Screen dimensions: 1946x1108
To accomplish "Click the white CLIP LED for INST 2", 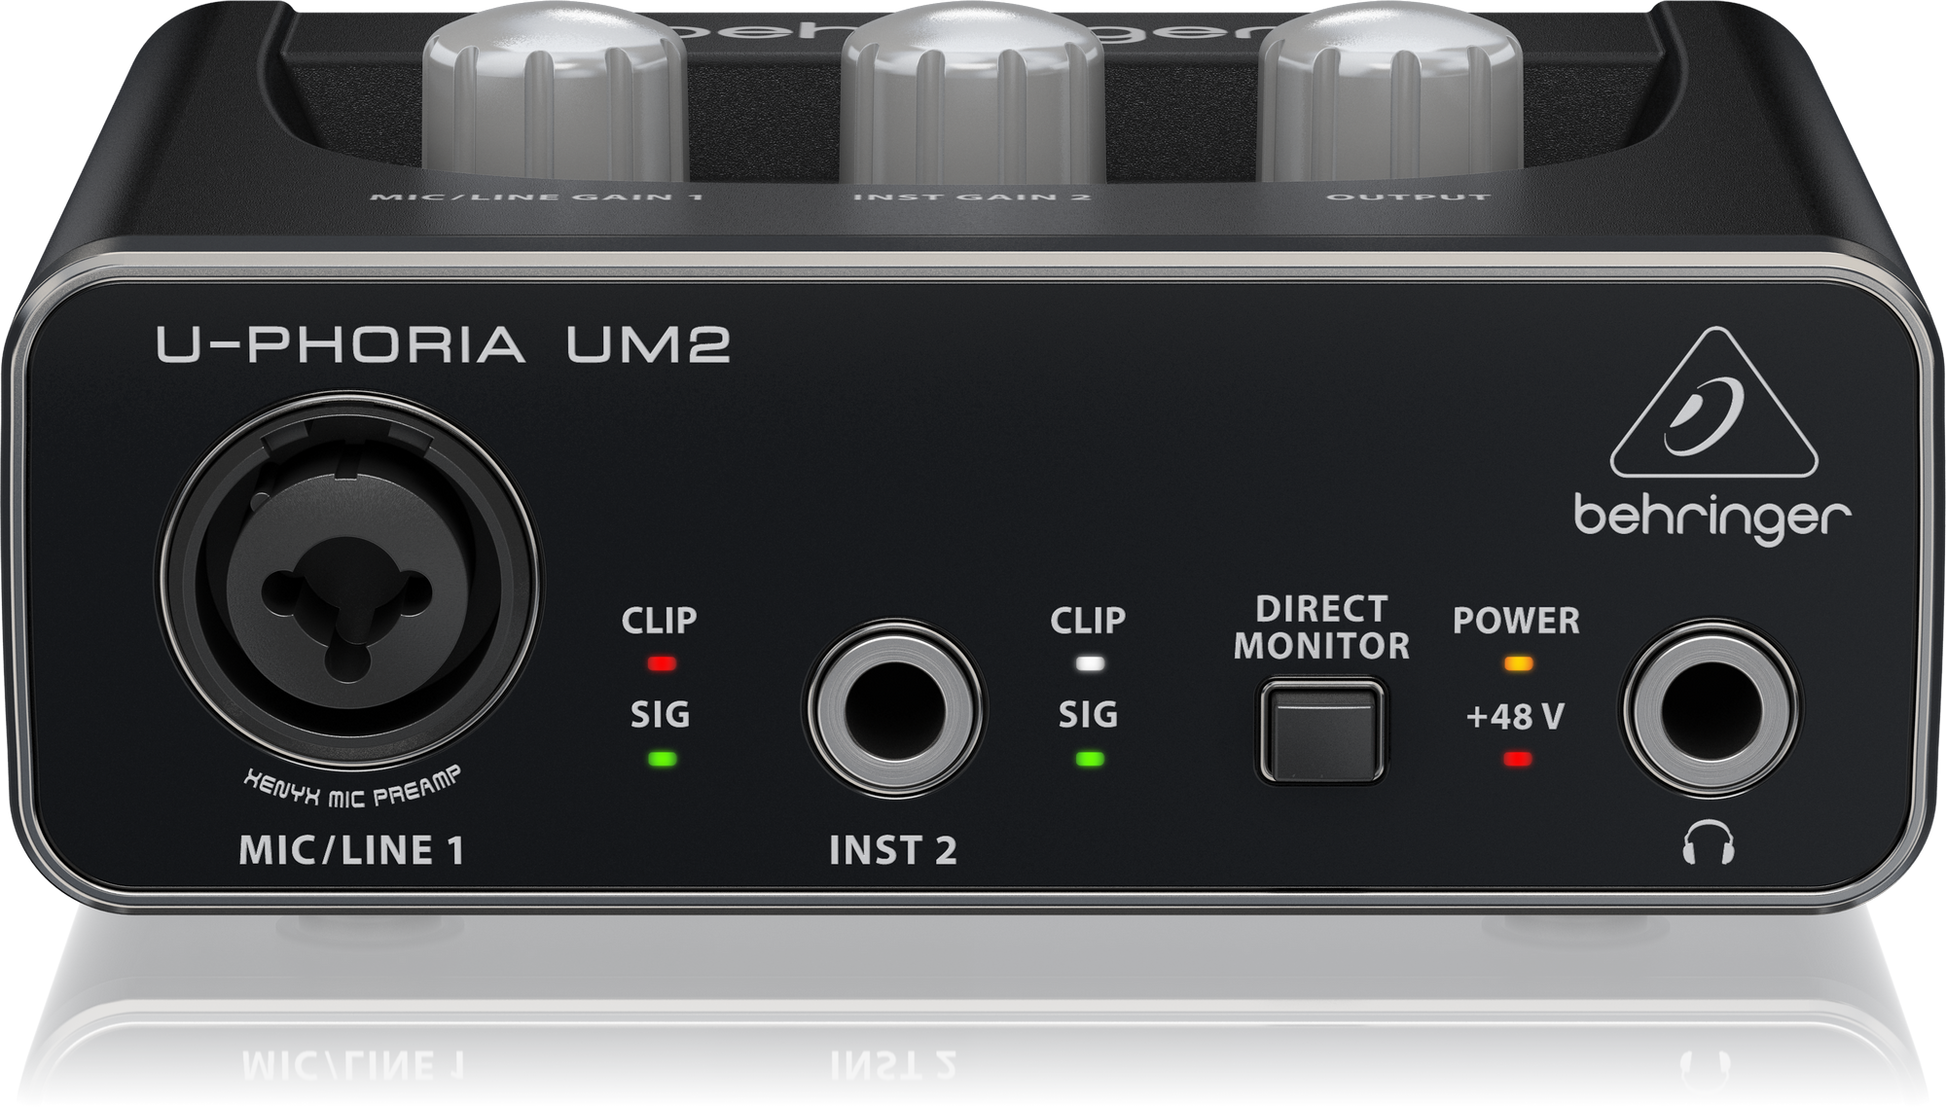I will pyautogui.click(x=1089, y=663).
